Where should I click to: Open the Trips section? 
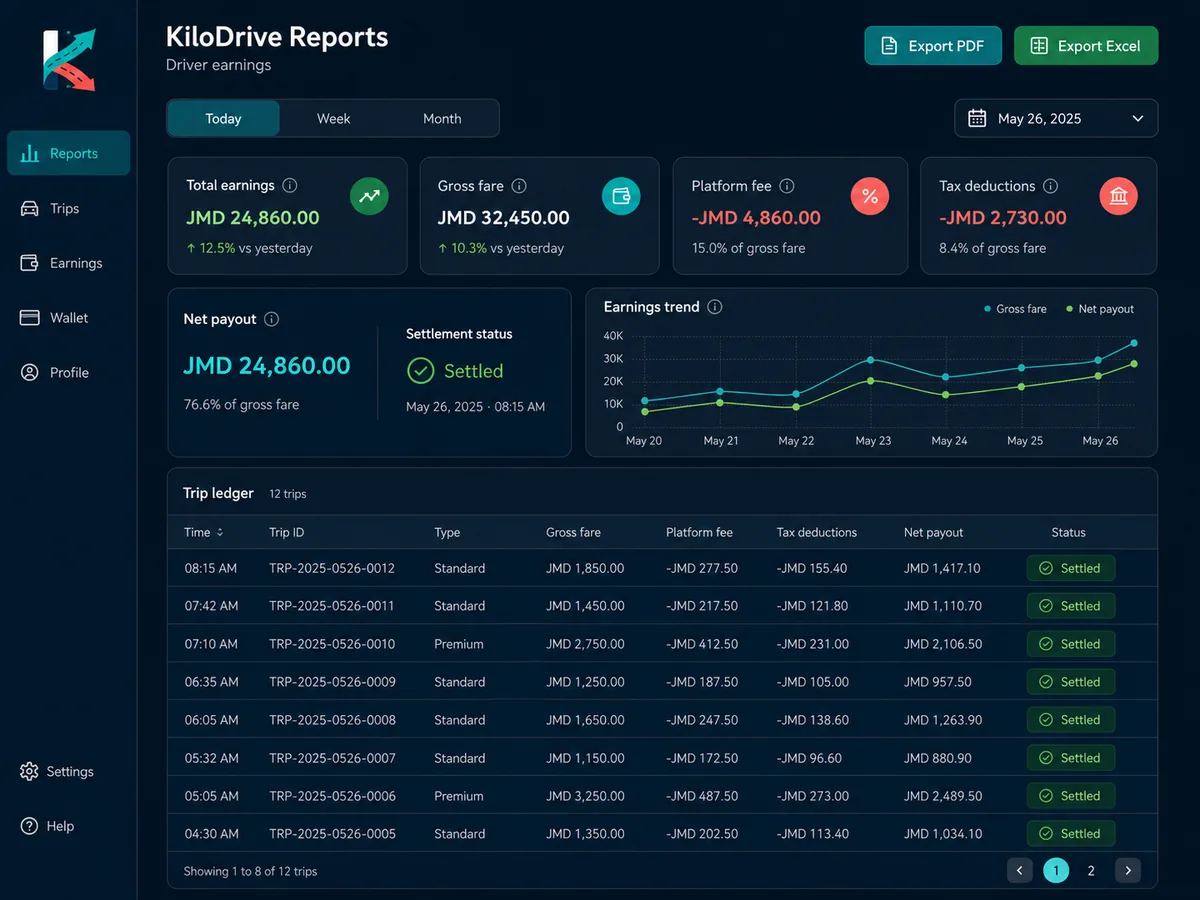point(50,208)
